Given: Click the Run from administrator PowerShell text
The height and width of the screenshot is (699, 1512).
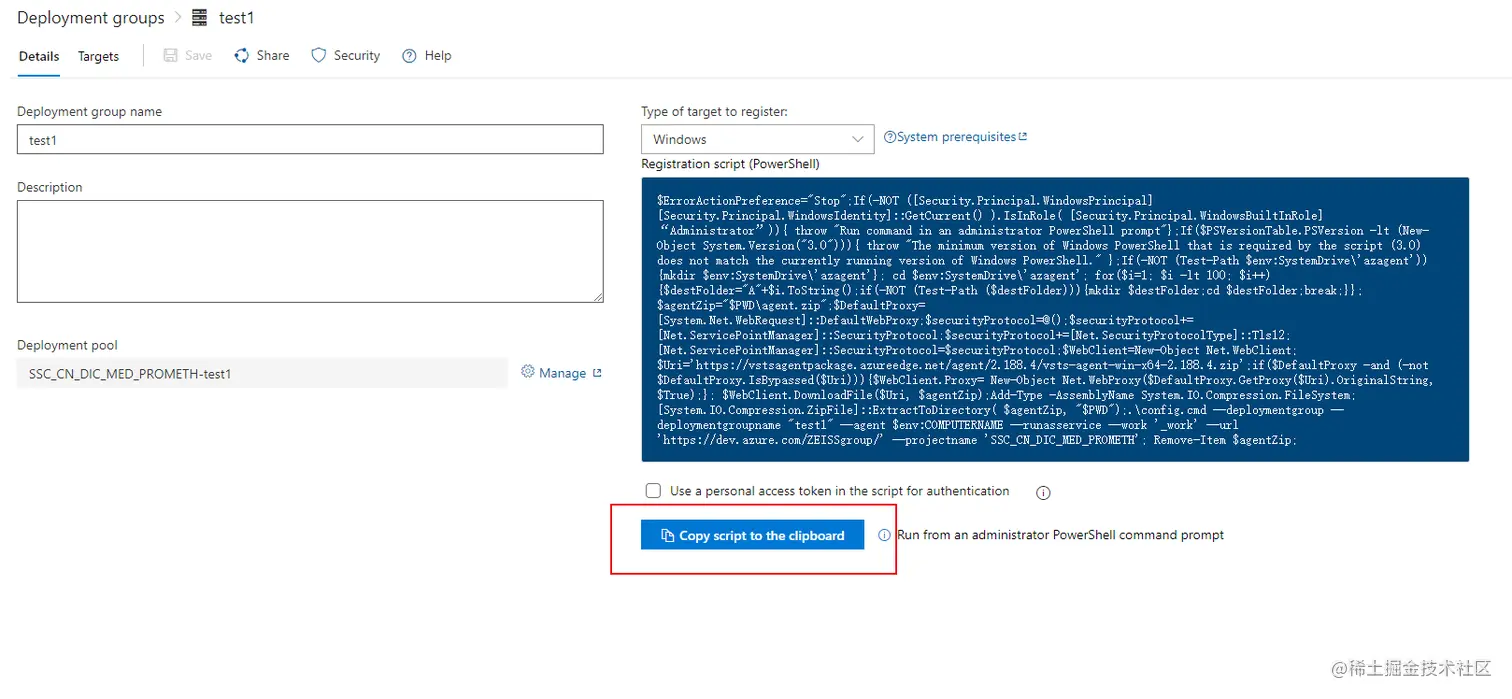Looking at the screenshot, I should 1060,535.
